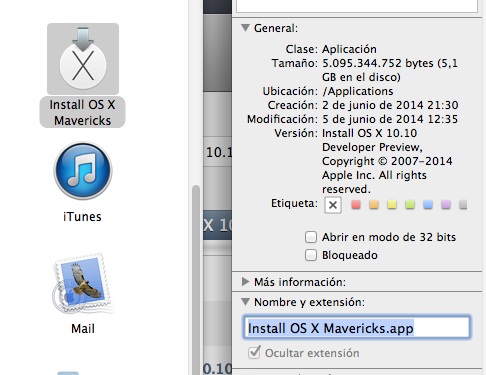Expand the Más información section

[x=246, y=282]
